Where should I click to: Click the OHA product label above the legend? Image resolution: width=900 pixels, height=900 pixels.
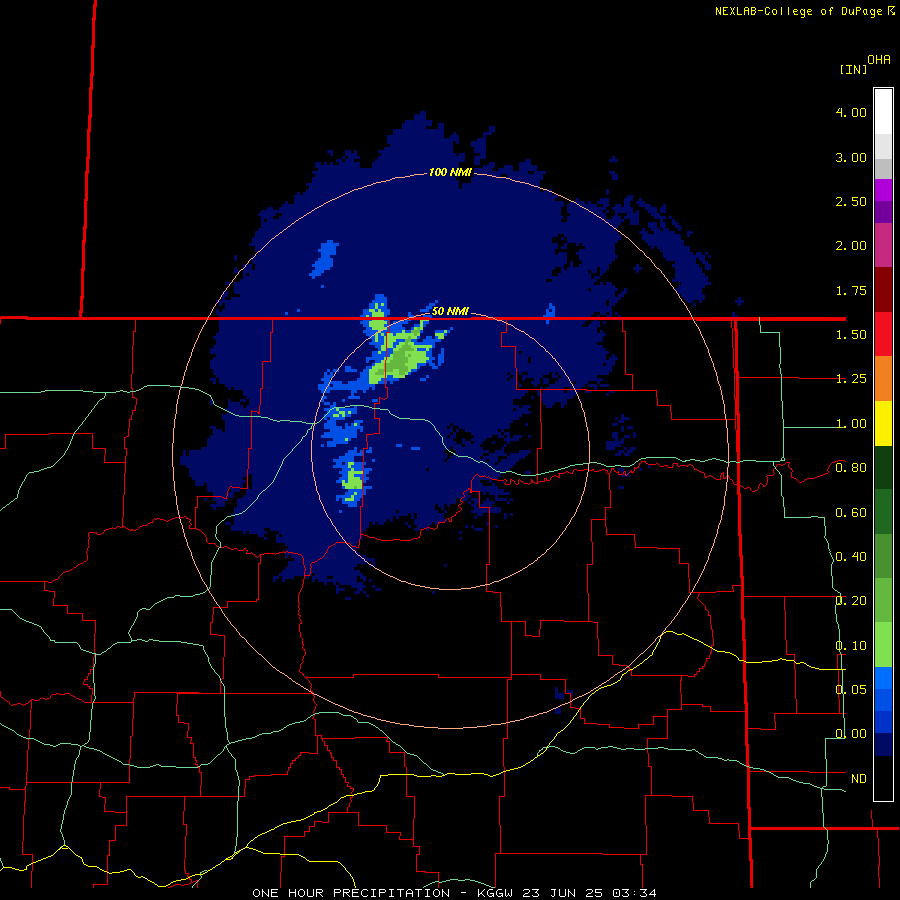(x=879, y=59)
